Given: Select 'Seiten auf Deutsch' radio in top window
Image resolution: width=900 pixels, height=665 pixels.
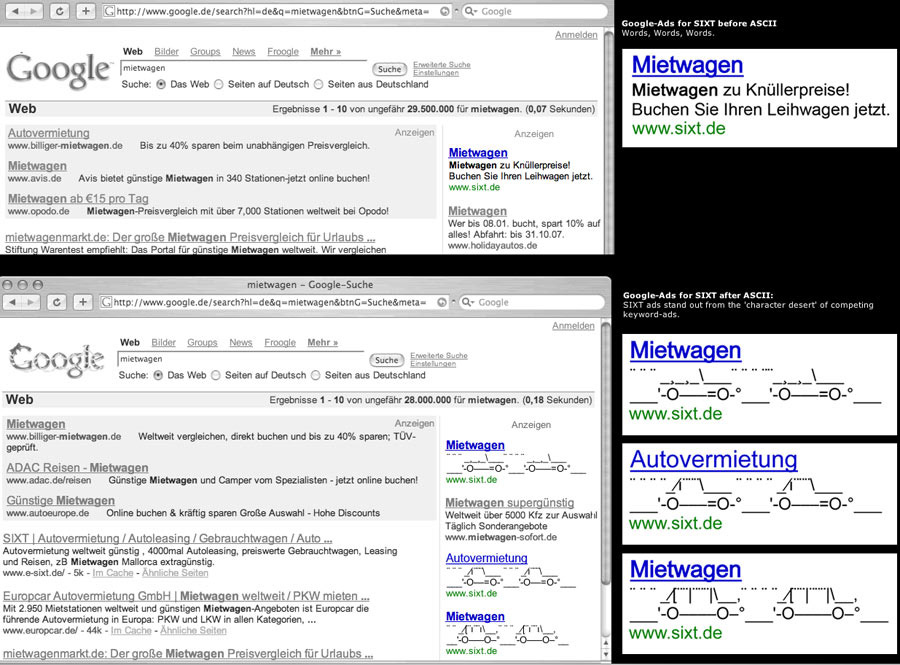Looking at the screenshot, I should pos(219,84).
